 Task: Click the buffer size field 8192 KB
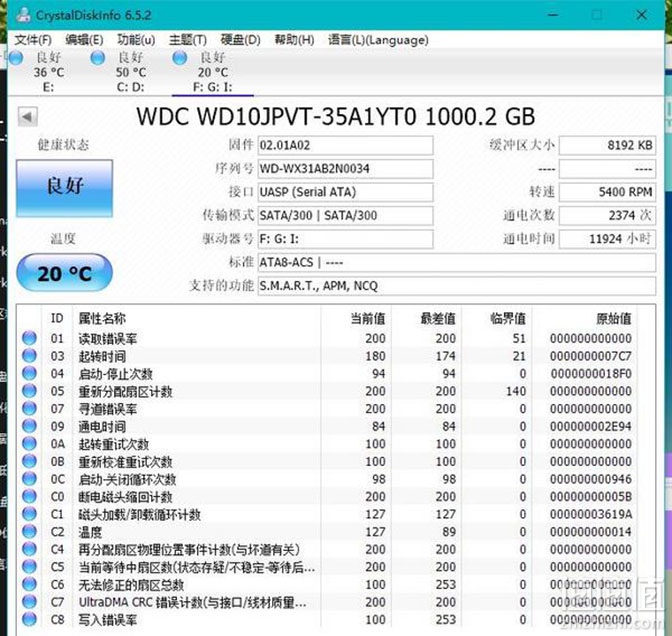(608, 145)
